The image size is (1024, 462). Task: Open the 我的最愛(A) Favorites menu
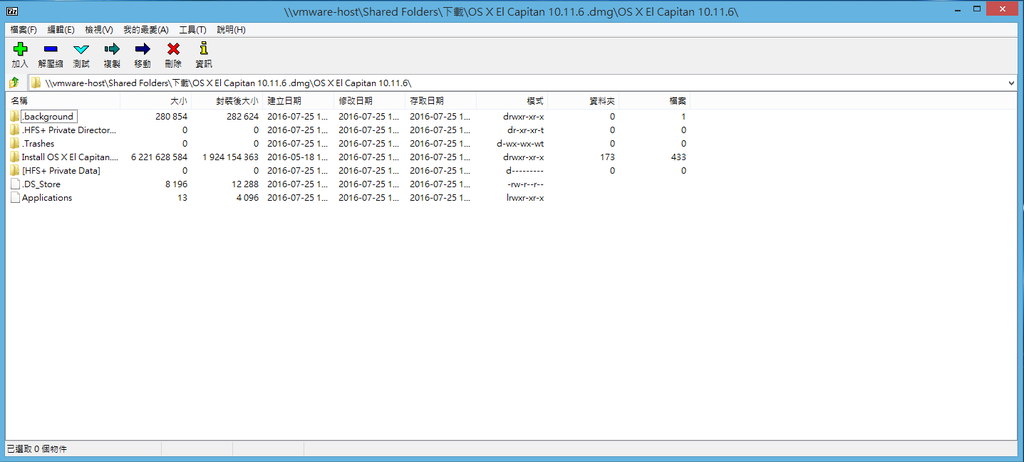coord(146,30)
